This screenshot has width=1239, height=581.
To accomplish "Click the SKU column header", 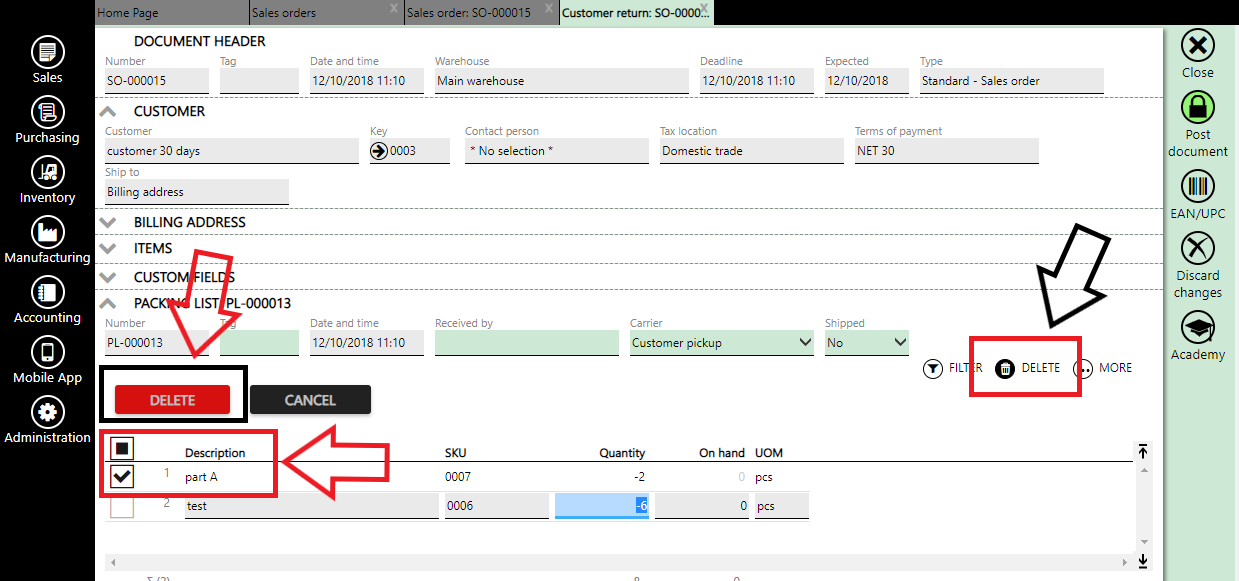I will pos(455,453).
